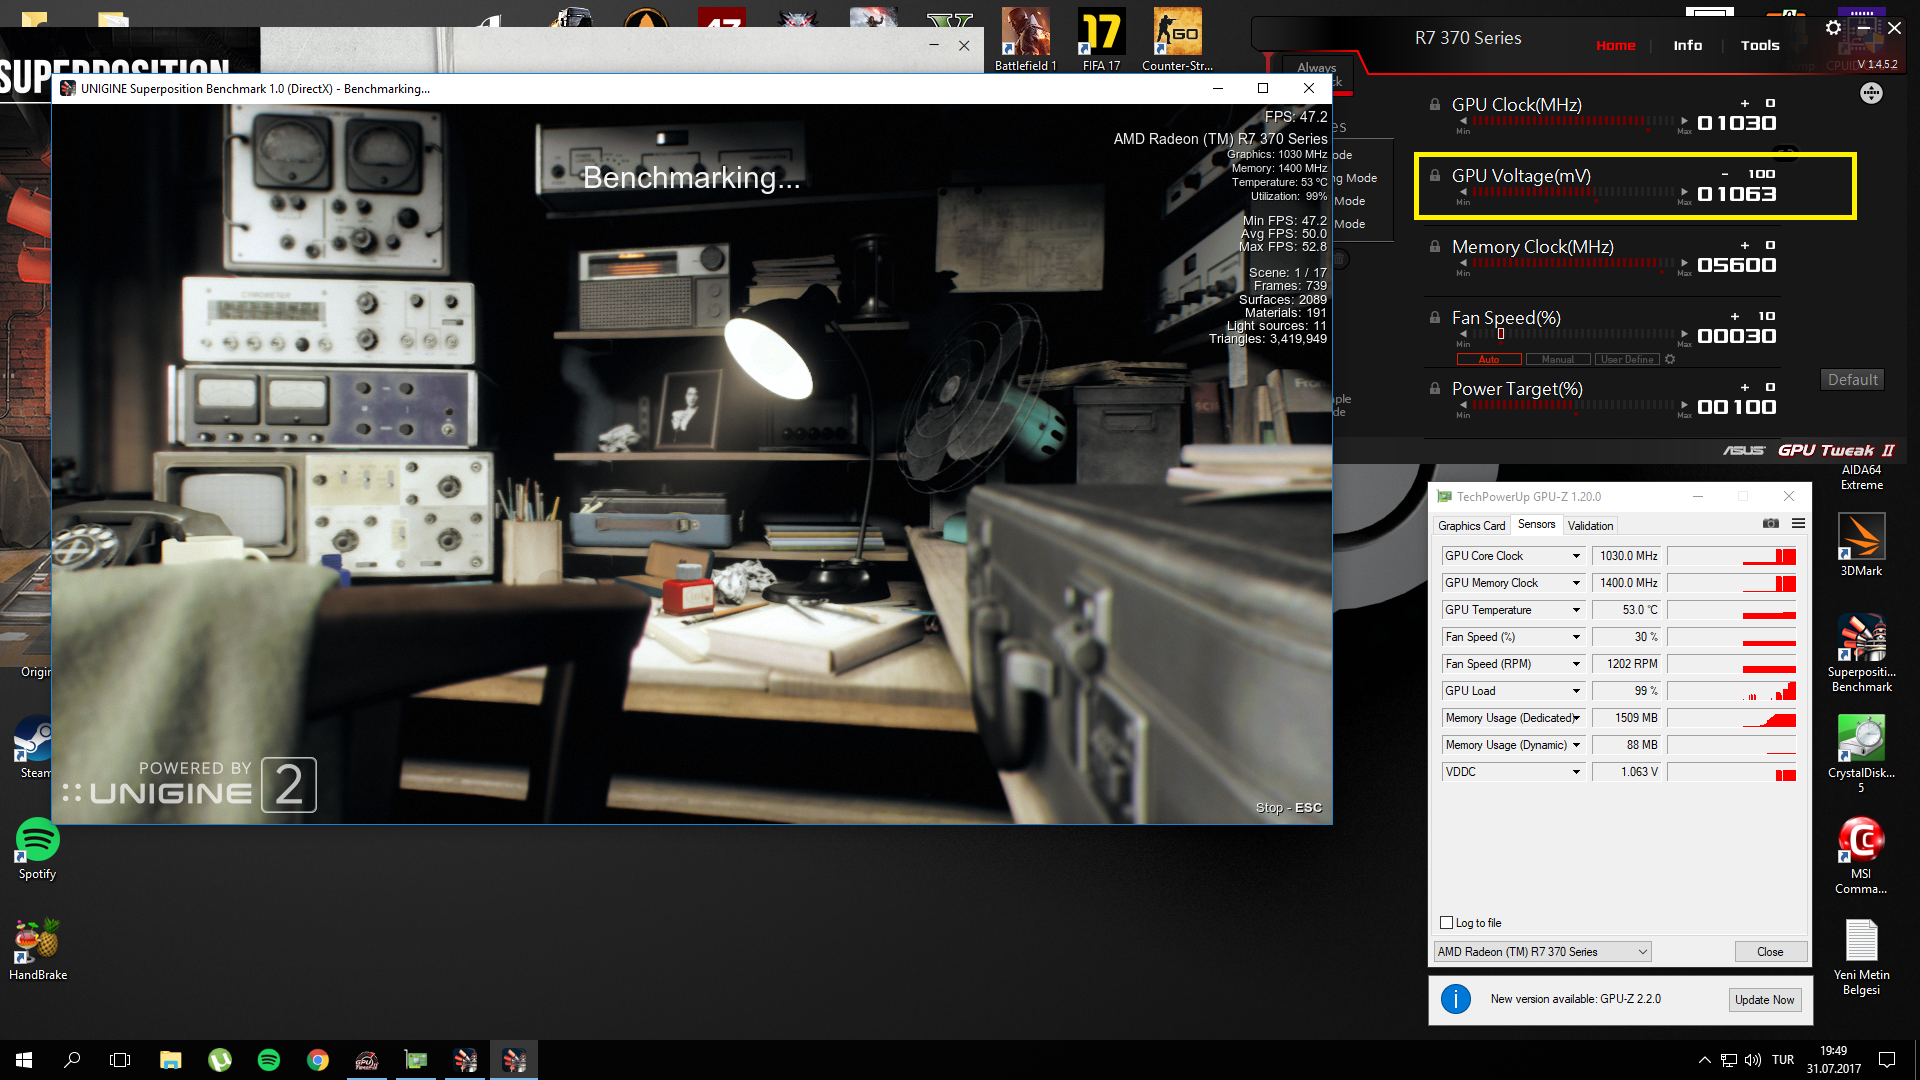The image size is (1920, 1080).
Task: Expand GPU Load sensor dropdown
Action: coord(1576,691)
